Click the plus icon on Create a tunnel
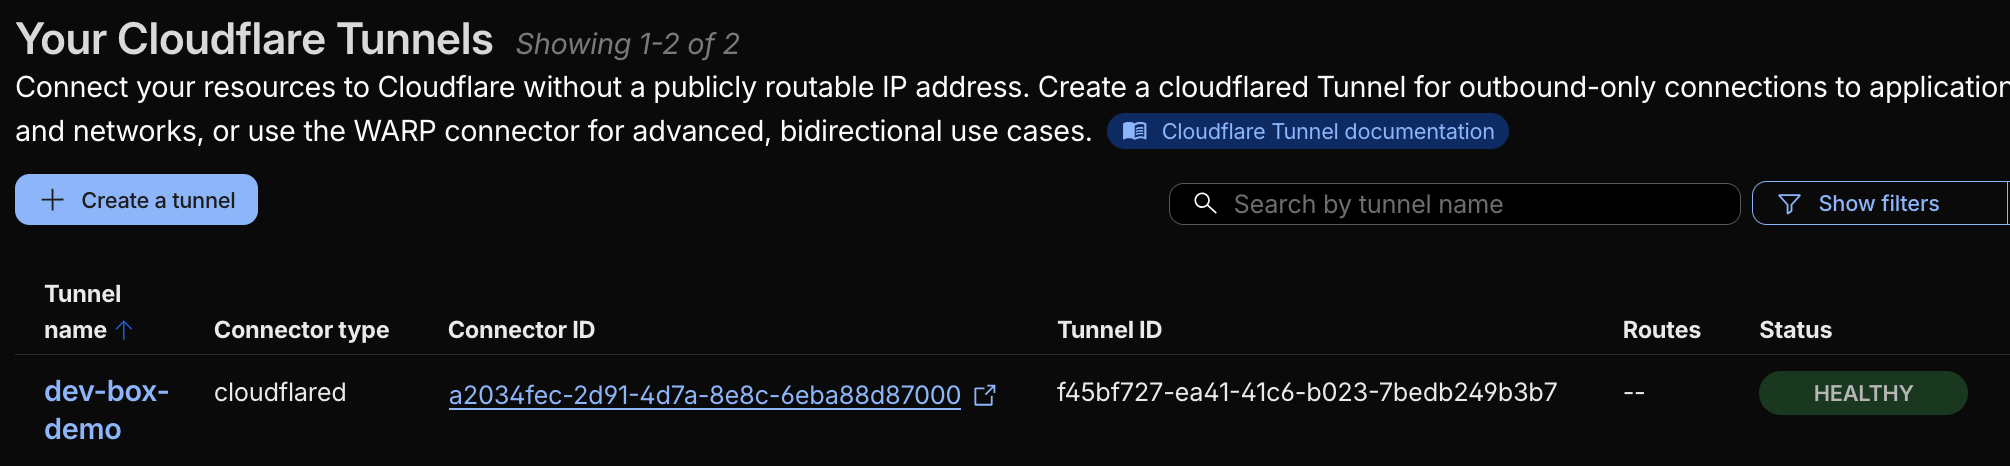The width and height of the screenshot is (2010, 466). click(53, 200)
